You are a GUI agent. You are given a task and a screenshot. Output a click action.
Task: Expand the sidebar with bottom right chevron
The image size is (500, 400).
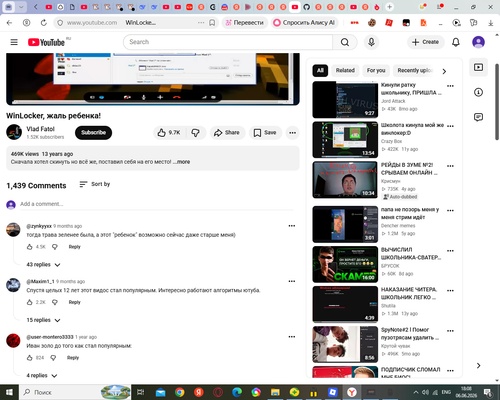[x=478, y=366]
